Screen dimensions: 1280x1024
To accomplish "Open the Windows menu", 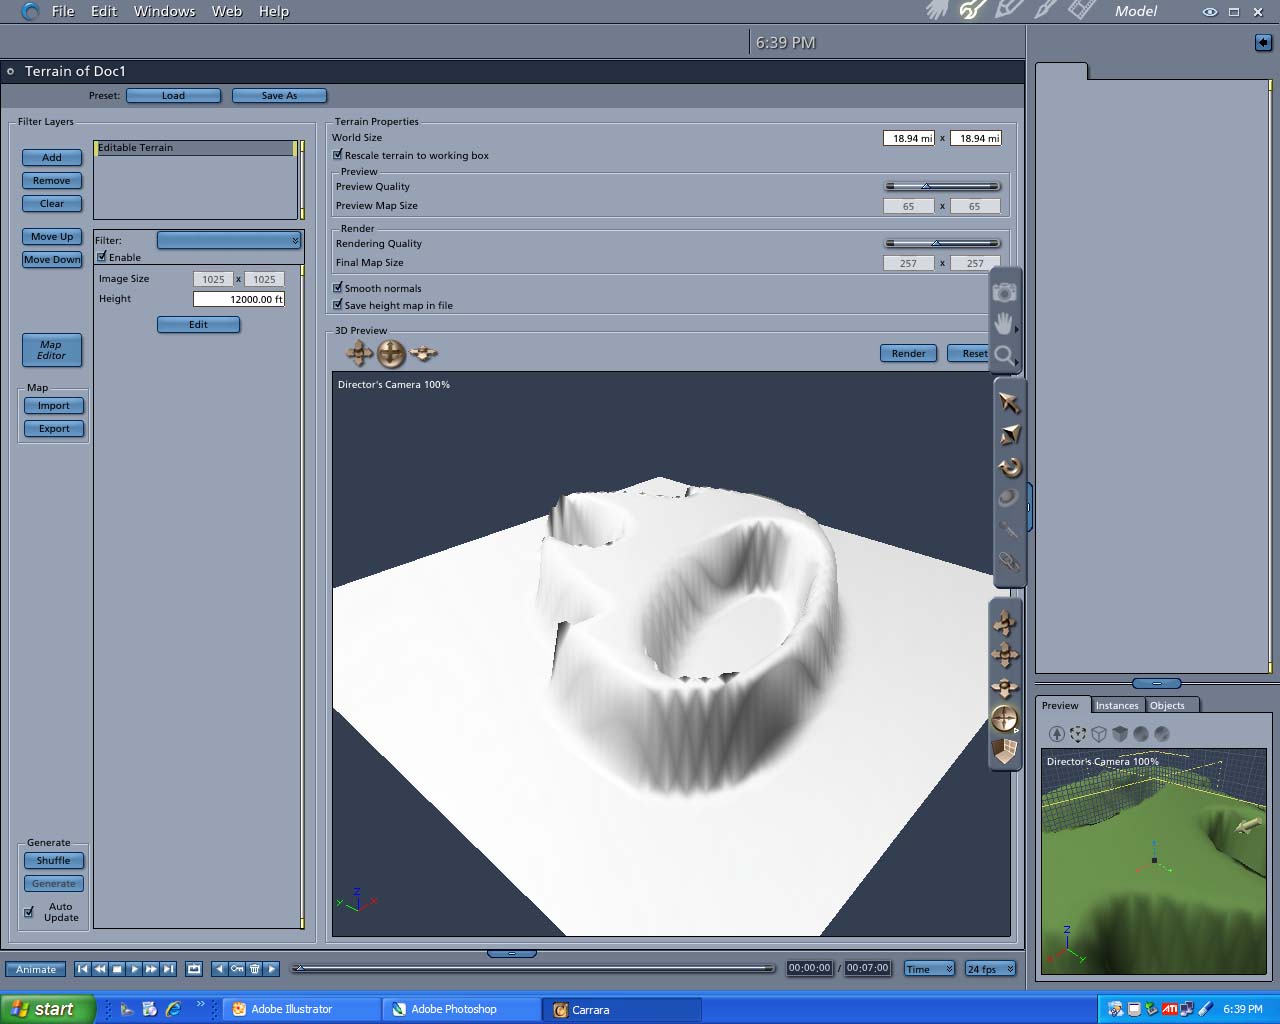I will [x=164, y=11].
